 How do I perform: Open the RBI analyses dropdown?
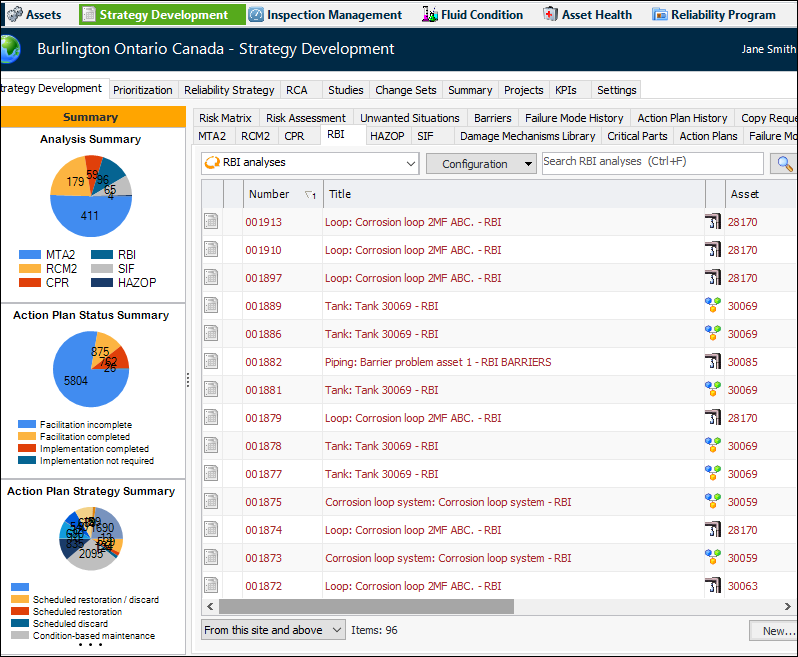[310, 163]
